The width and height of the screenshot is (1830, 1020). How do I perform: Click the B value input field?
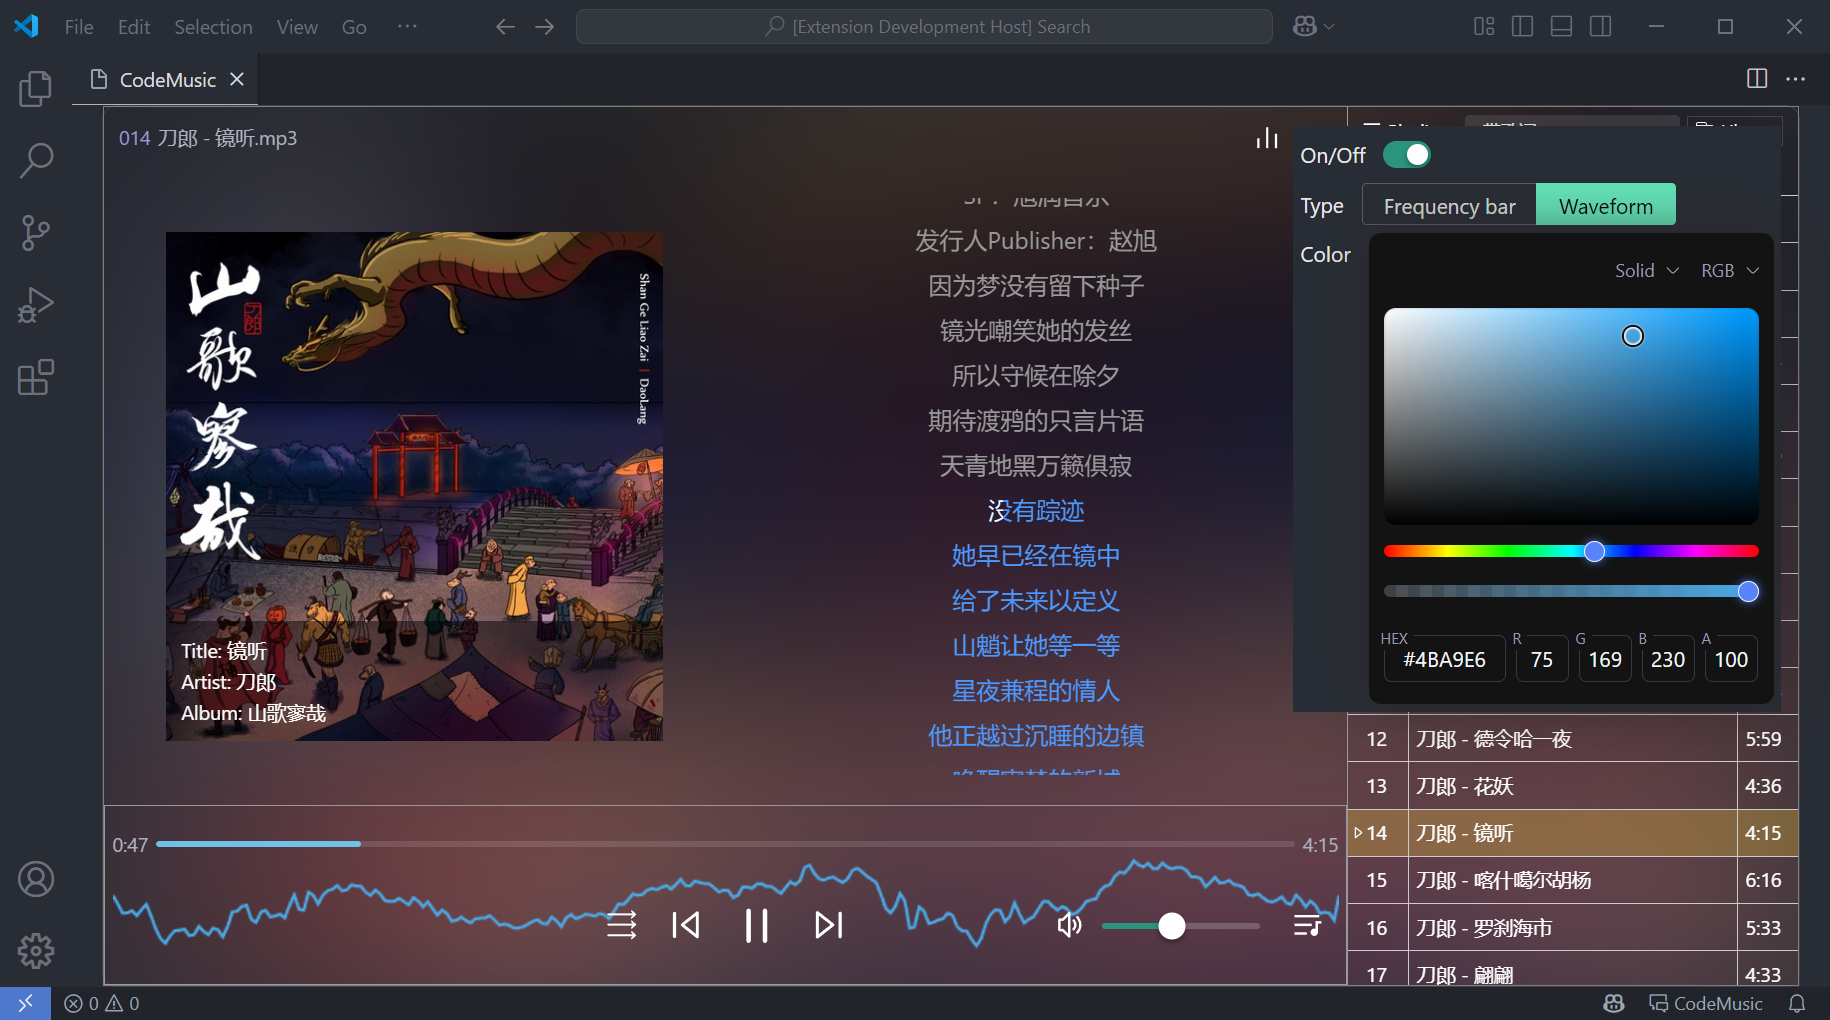(x=1668, y=660)
